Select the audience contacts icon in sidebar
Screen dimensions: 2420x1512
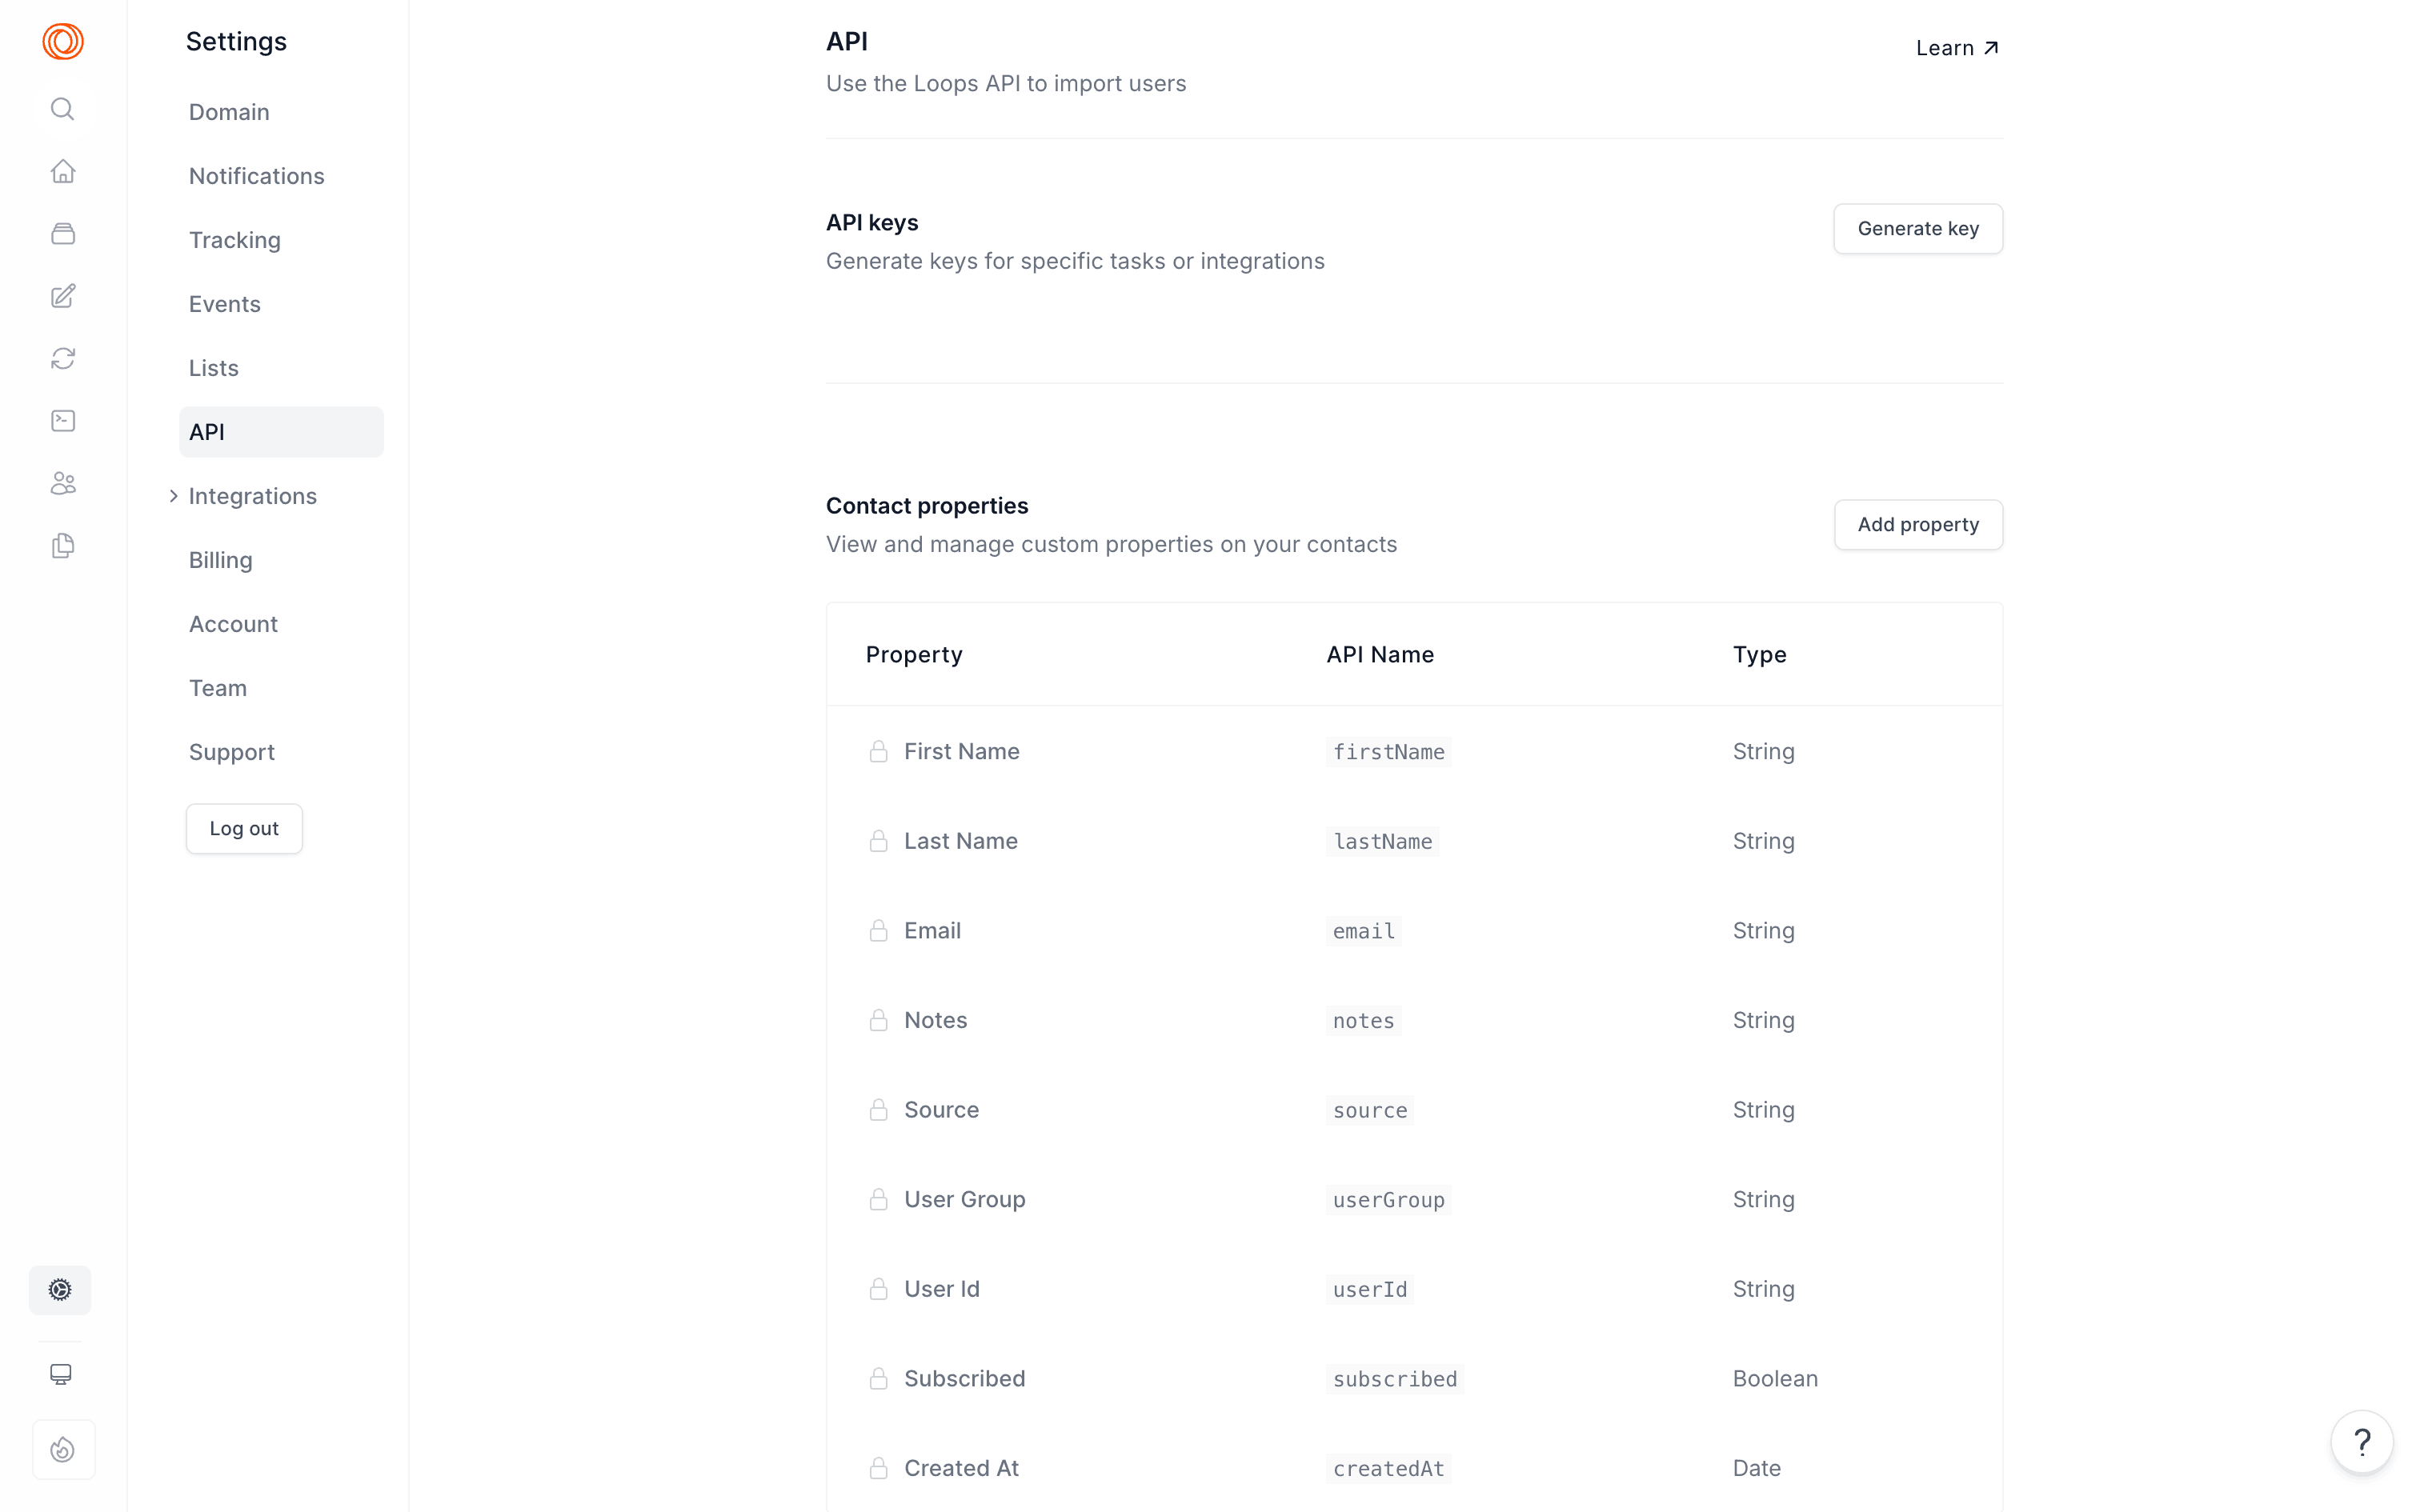click(x=62, y=483)
